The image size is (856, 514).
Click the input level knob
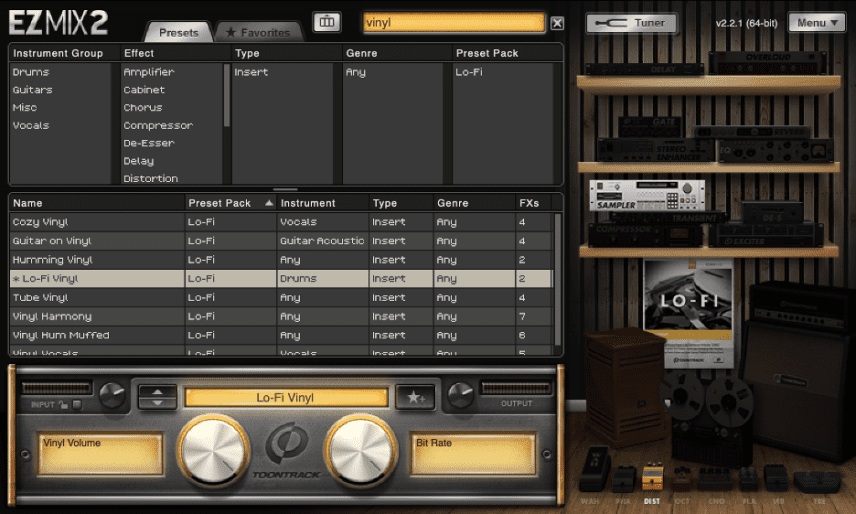point(112,396)
